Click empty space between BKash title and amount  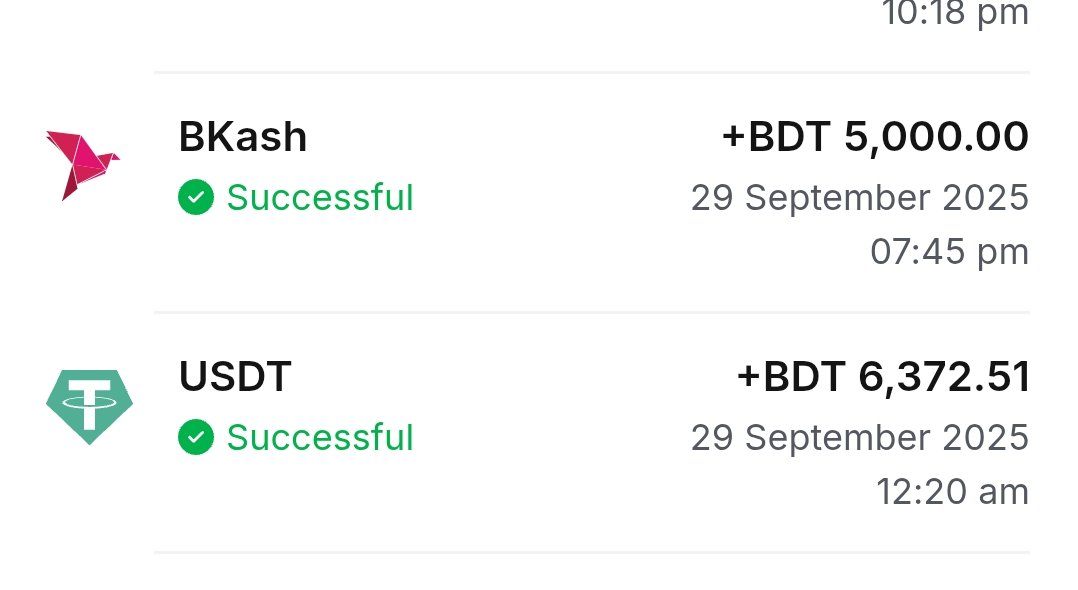click(510, 137)
